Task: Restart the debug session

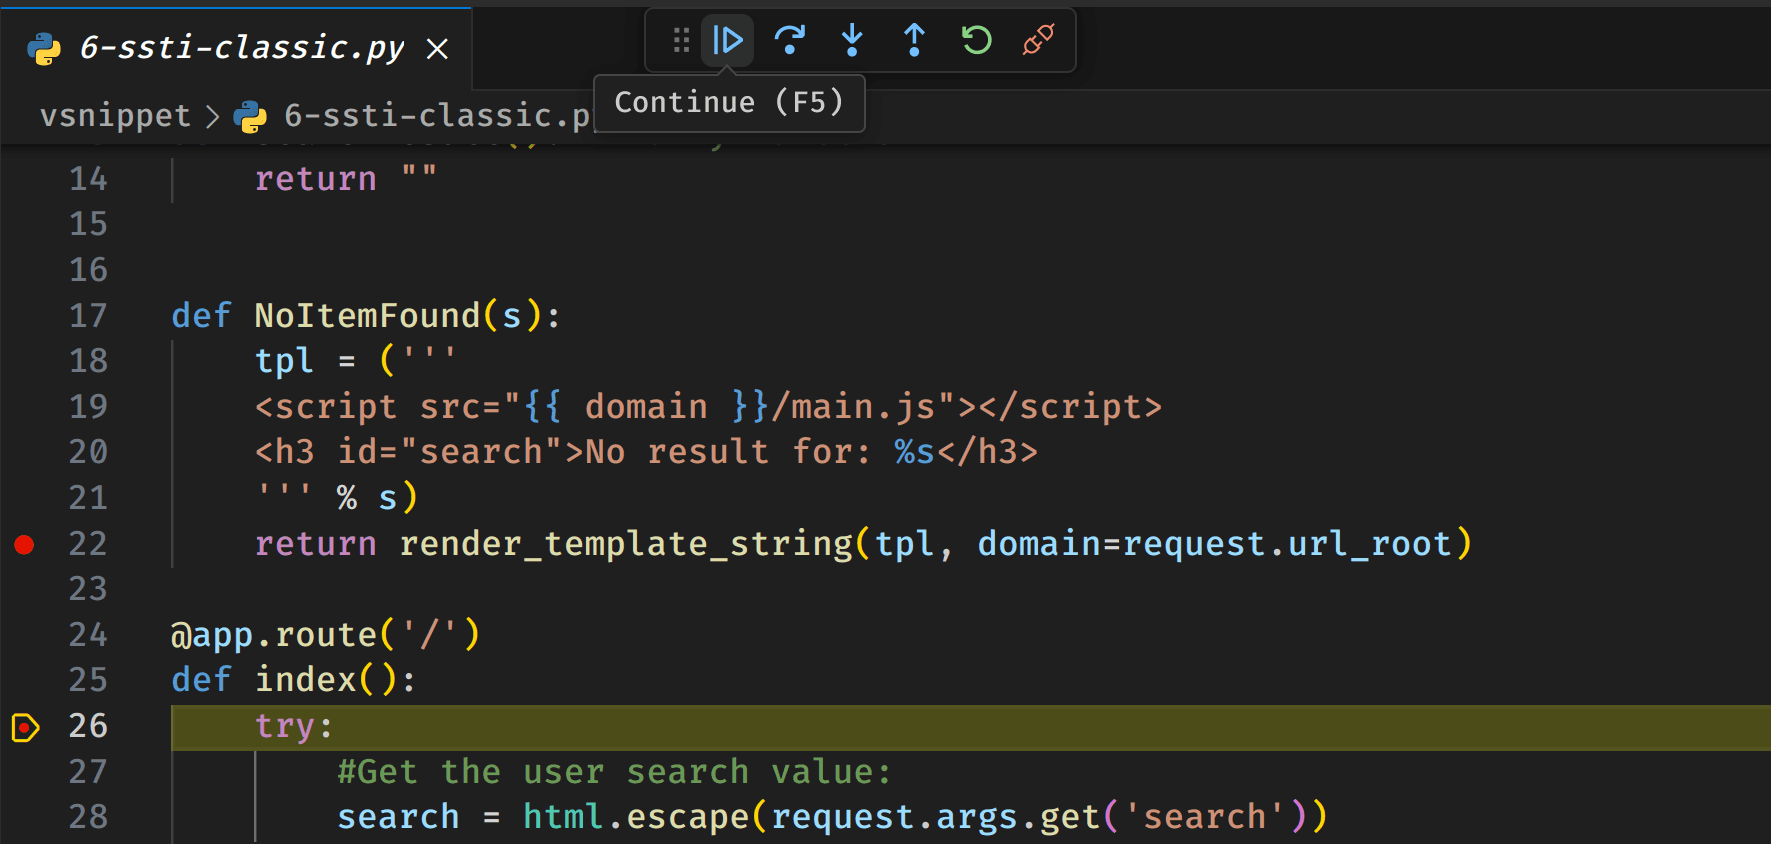Action: [976, 41]
